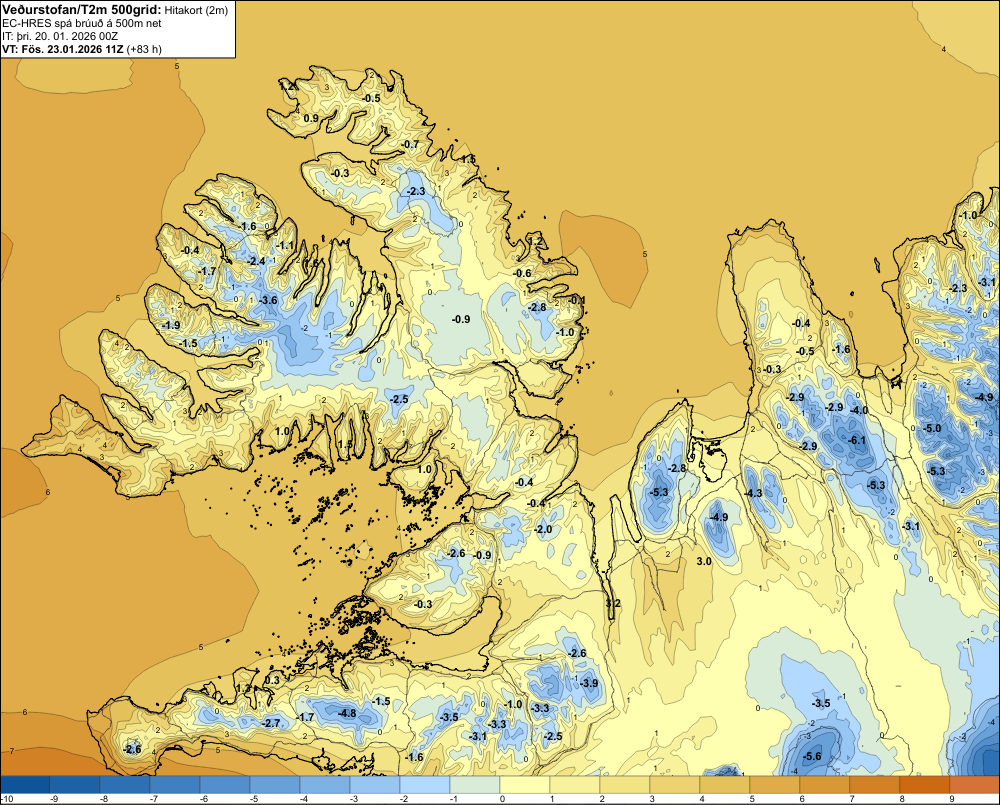
Task: Click the '-3.6' temperature value on the map
Action: tap(268, 300)
